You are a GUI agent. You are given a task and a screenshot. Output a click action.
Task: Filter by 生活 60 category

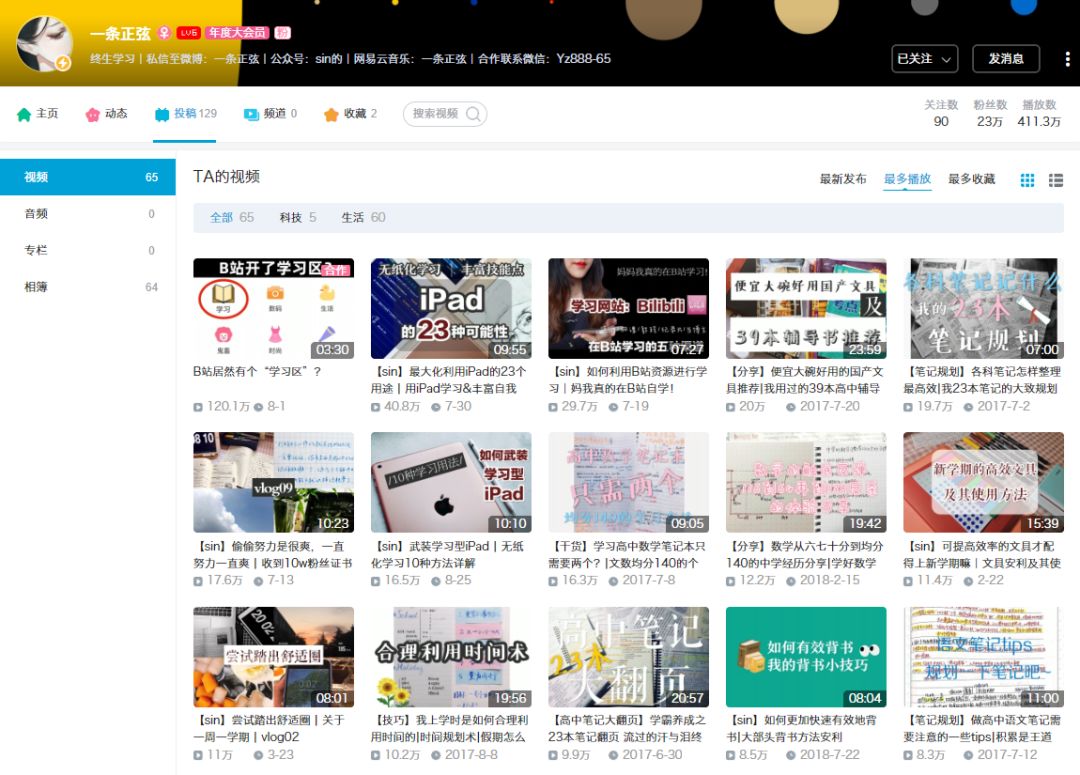point(363,218)
